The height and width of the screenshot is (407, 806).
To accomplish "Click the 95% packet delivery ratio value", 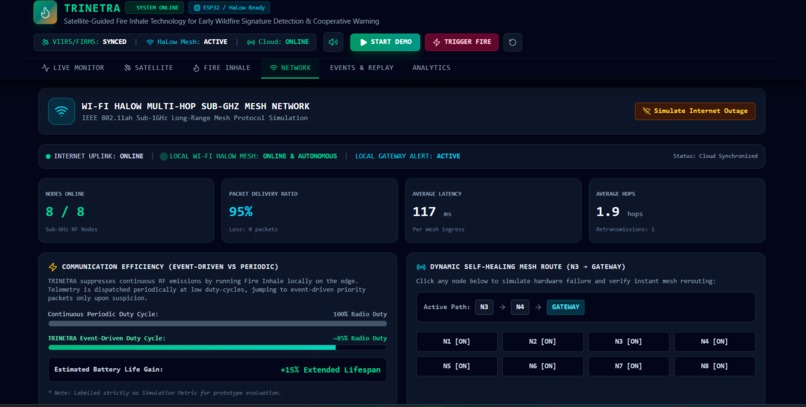I will (241, 212).
